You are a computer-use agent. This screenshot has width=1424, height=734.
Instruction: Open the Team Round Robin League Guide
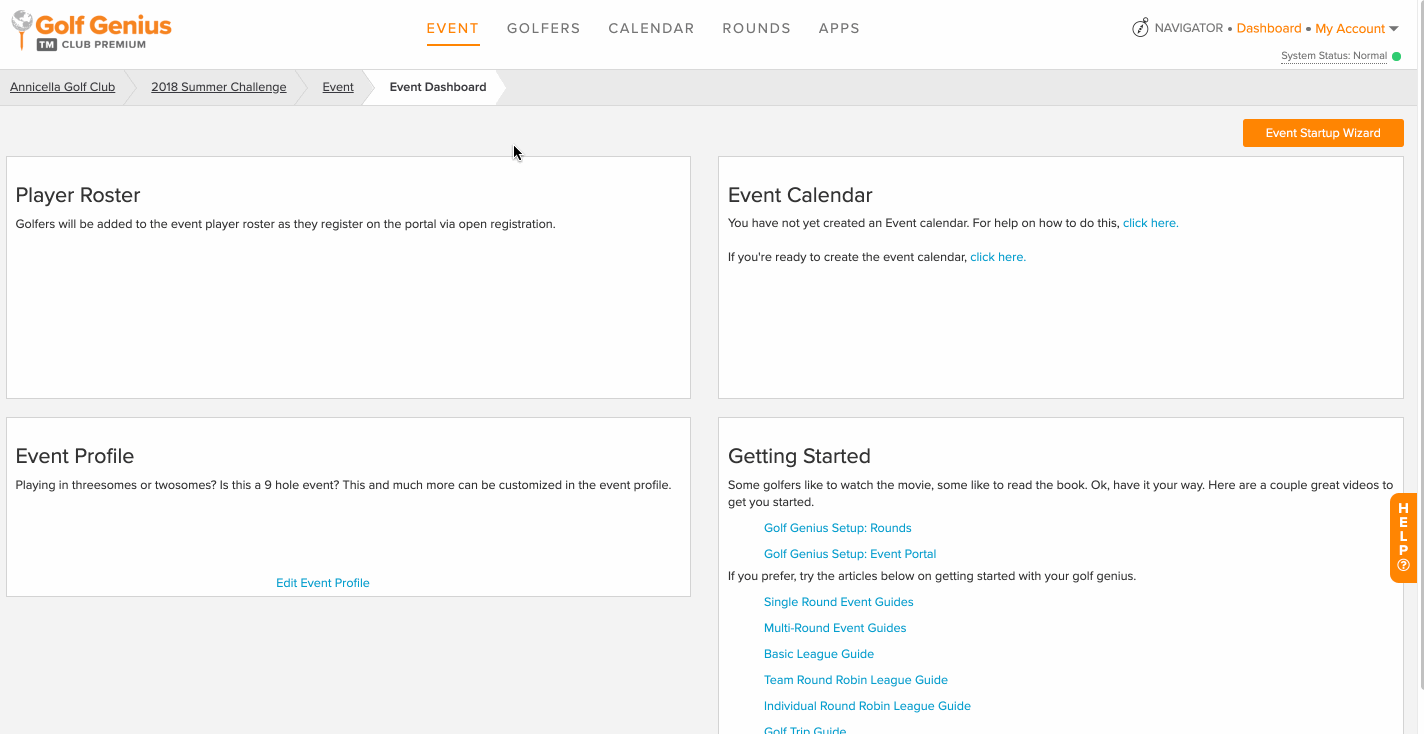click(855, 679)
